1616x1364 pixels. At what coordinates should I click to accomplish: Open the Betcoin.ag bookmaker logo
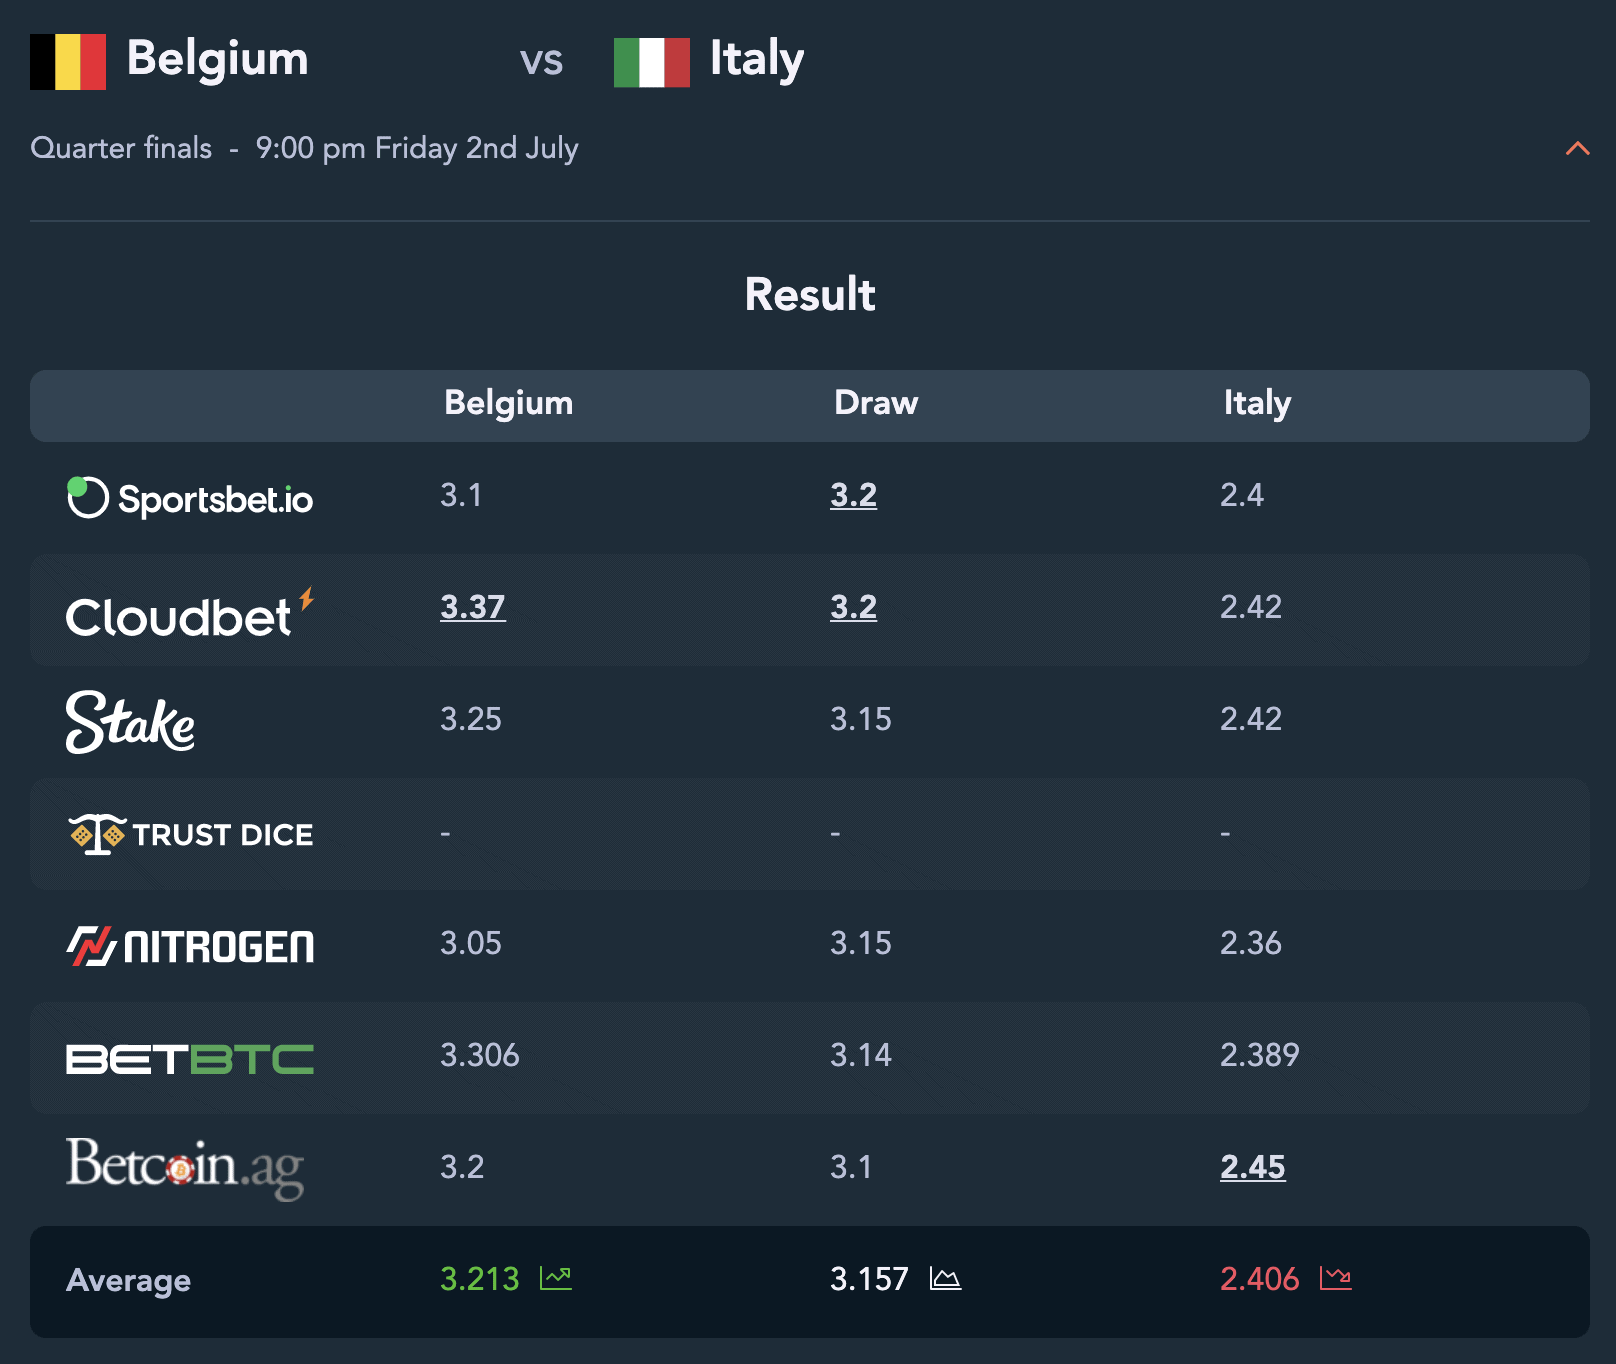(x=185, y=1167)
